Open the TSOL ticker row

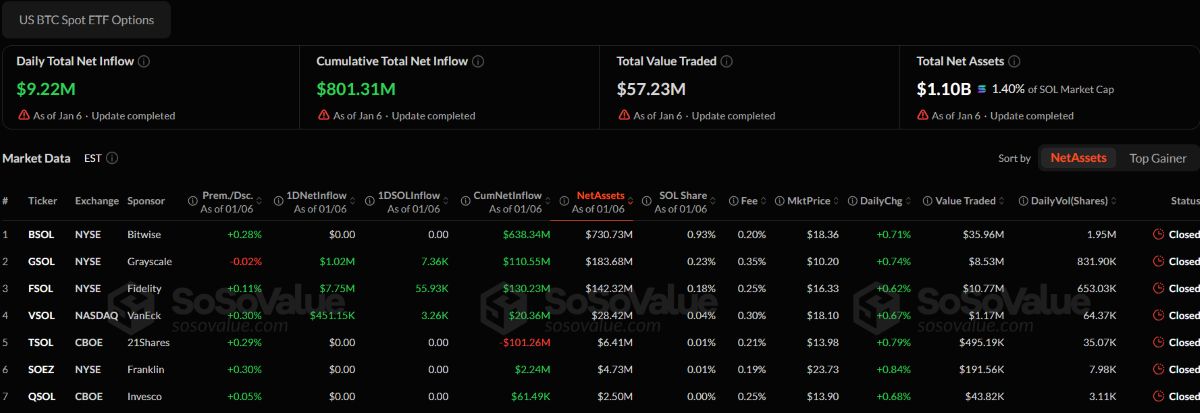(x=41, y=342)
